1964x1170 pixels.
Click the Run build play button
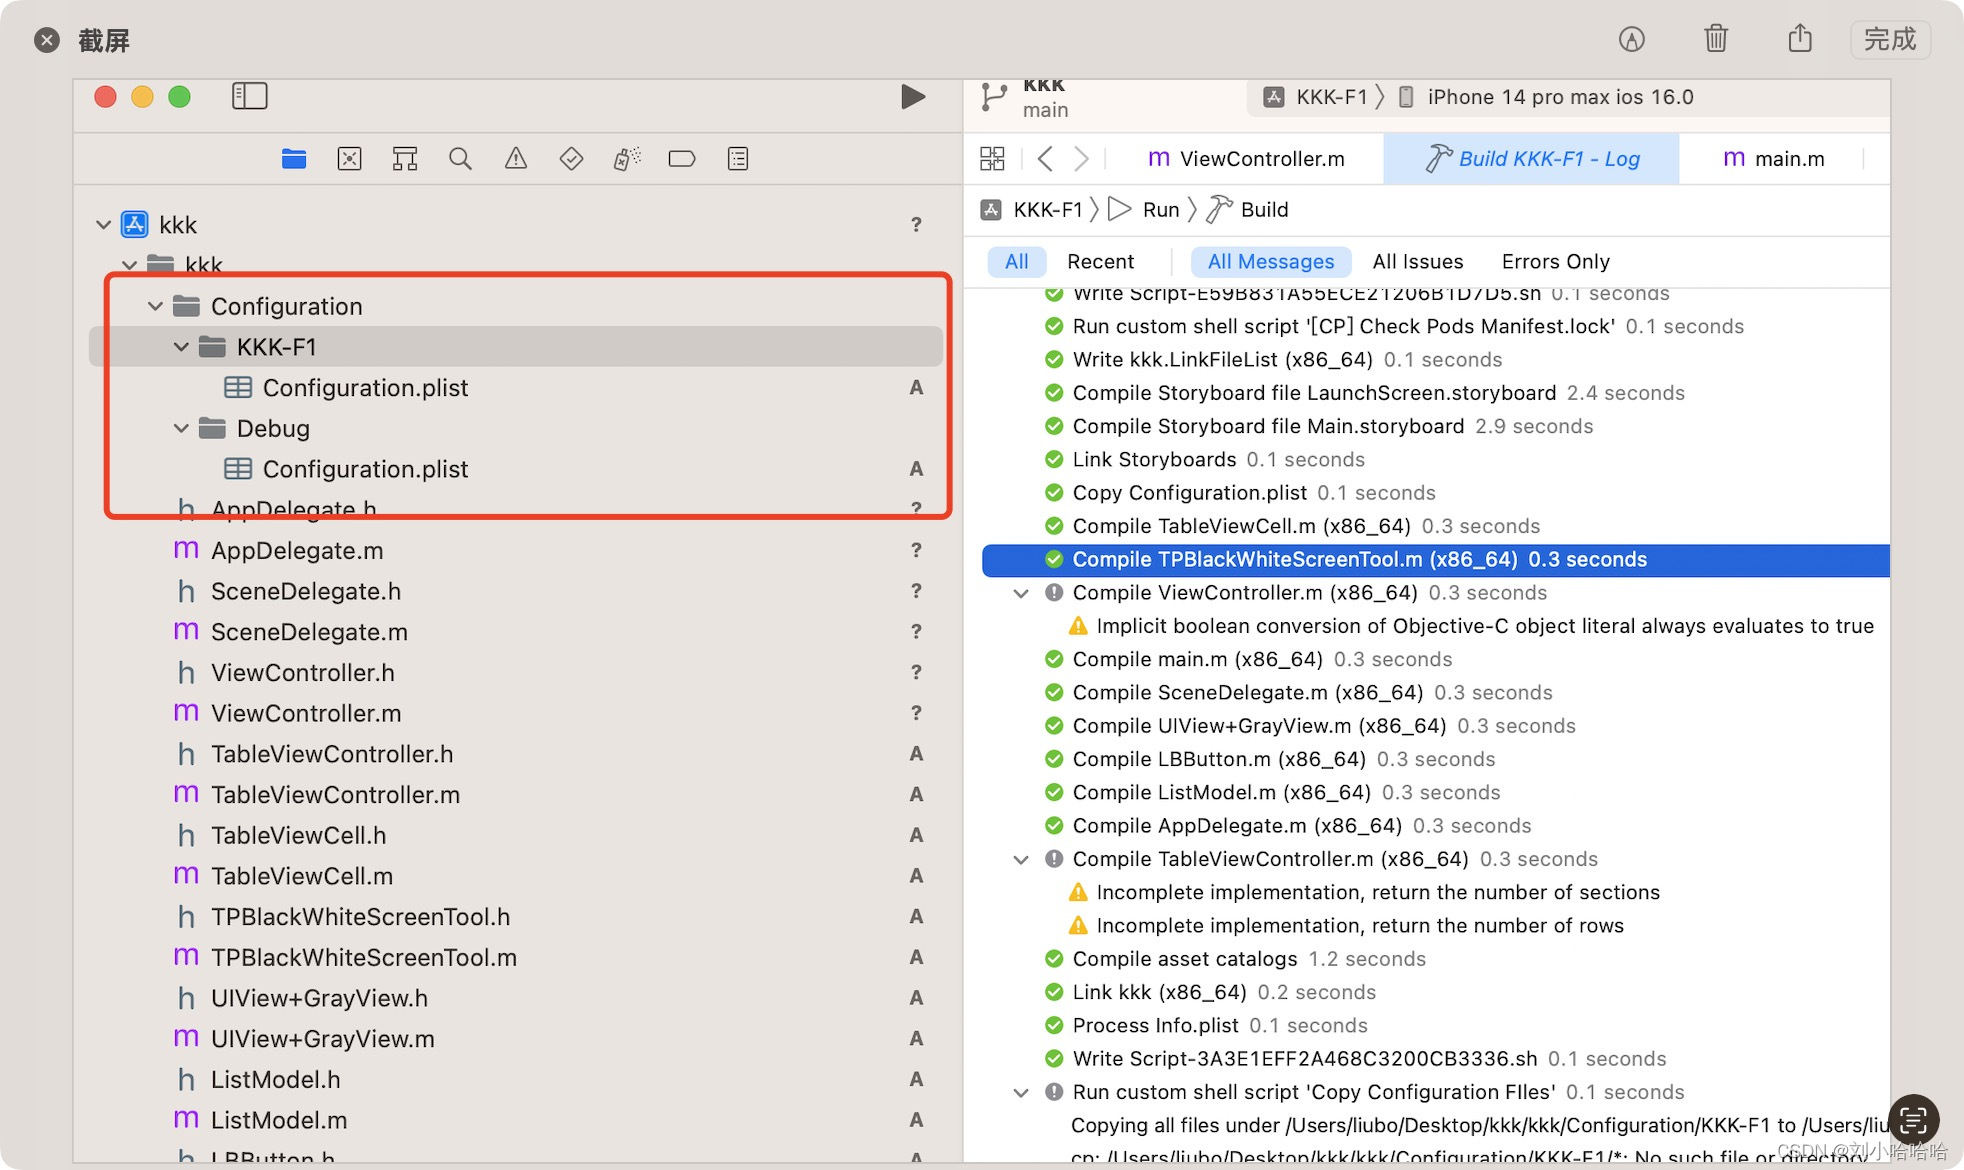pos(913,96)
